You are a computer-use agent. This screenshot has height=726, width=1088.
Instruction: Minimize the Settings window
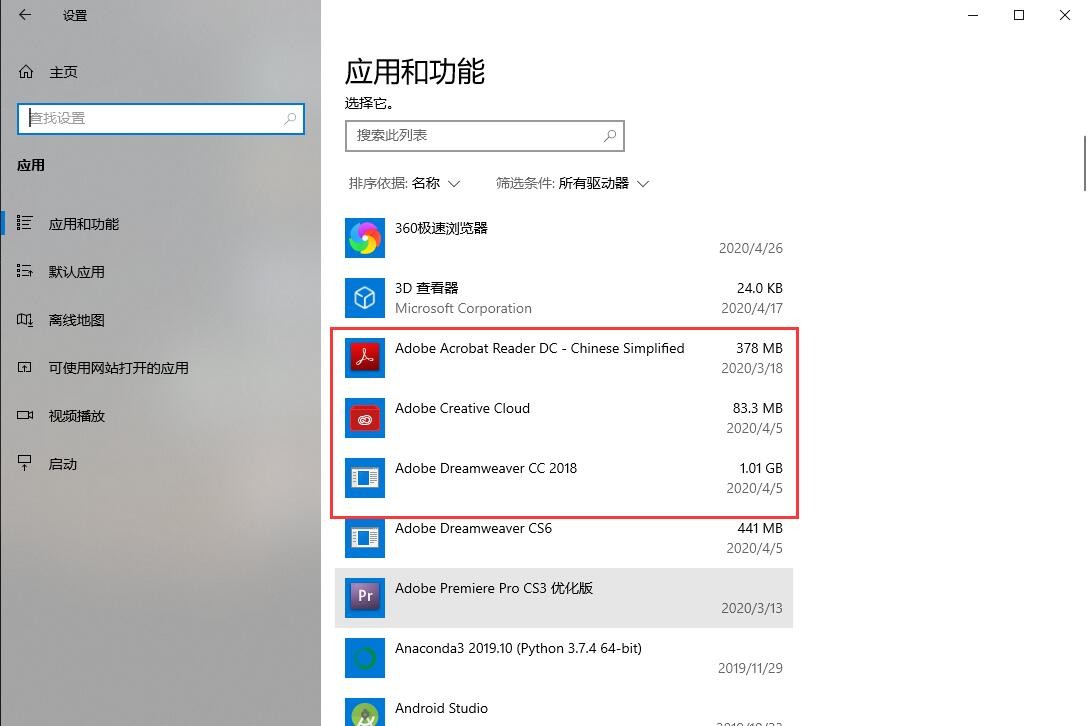coord(973,15)
